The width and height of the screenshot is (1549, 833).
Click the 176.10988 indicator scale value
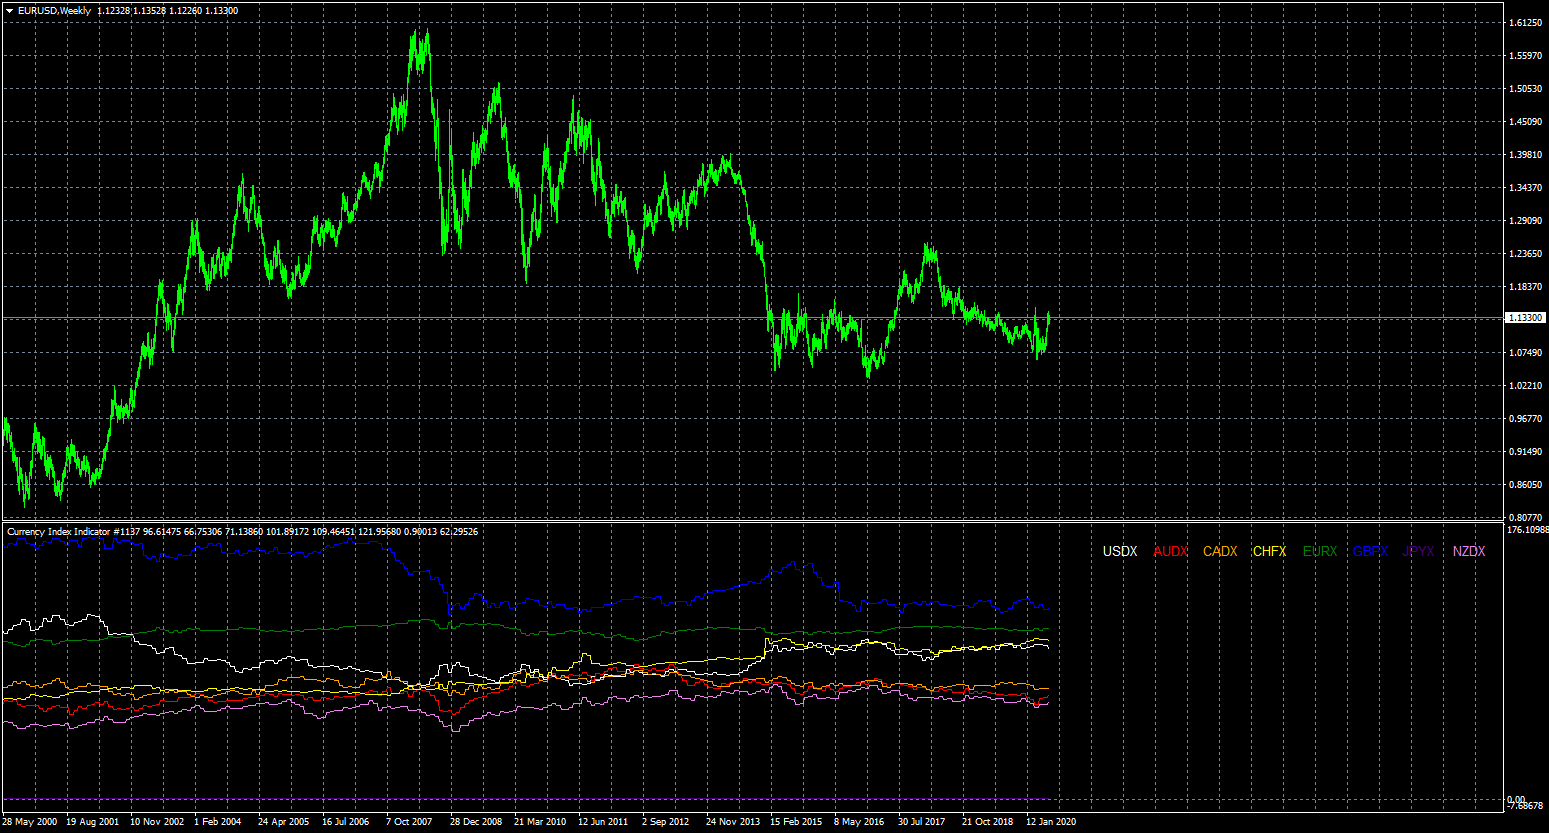[1527, 530]
